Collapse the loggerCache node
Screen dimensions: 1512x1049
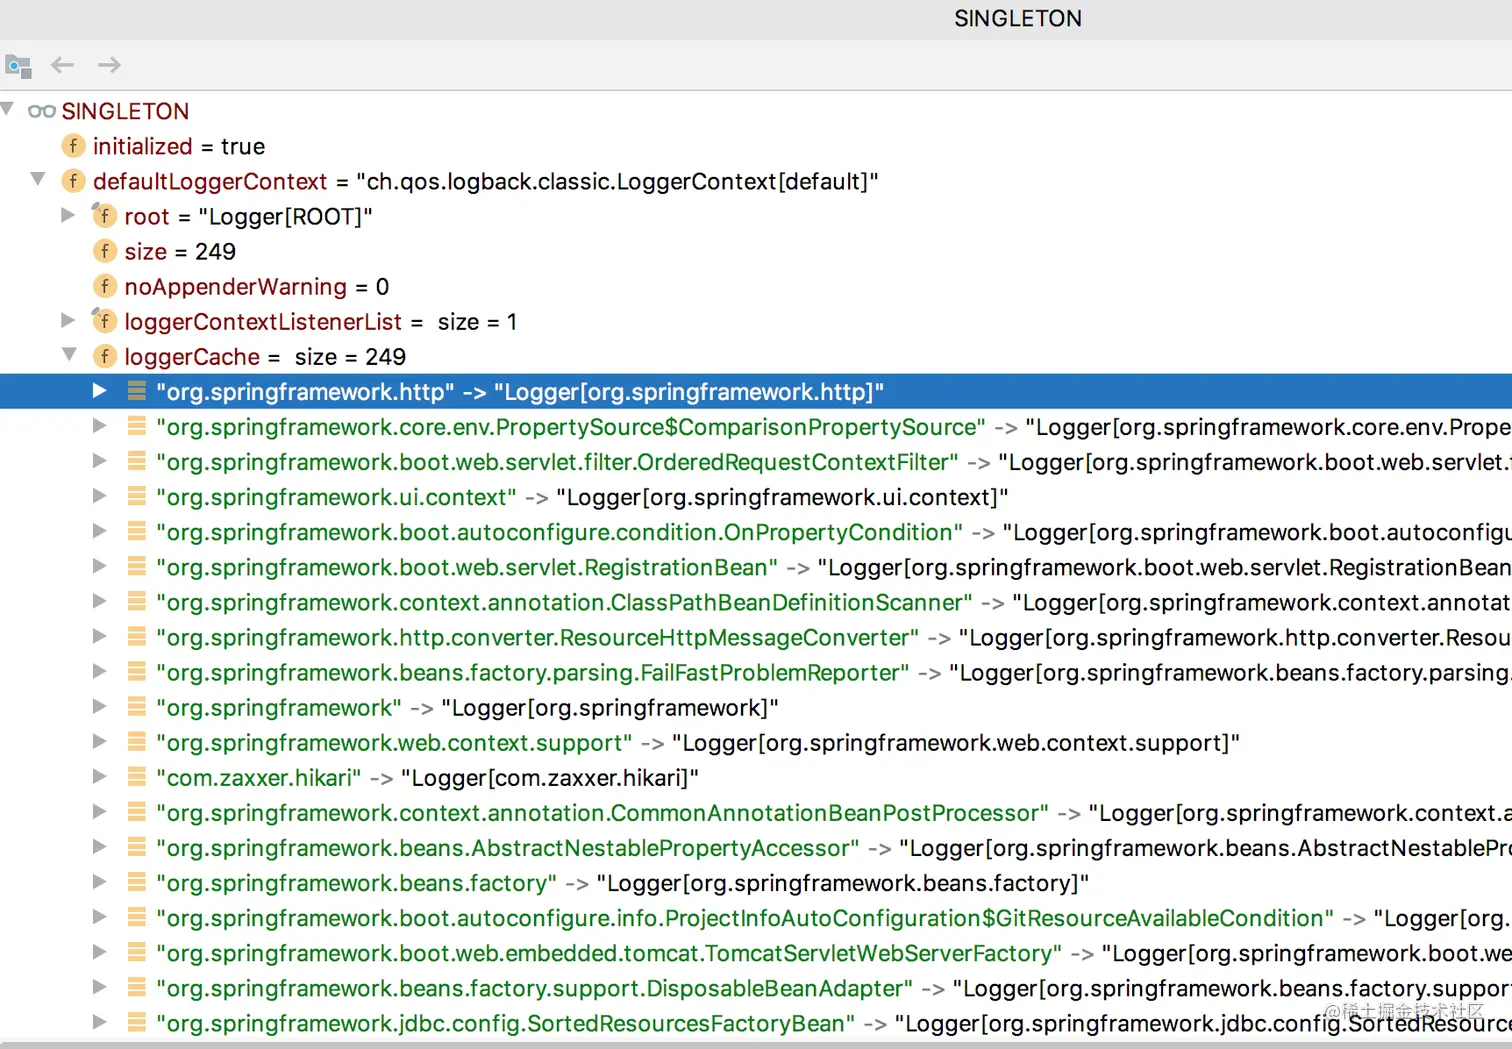tap(69, 354)
